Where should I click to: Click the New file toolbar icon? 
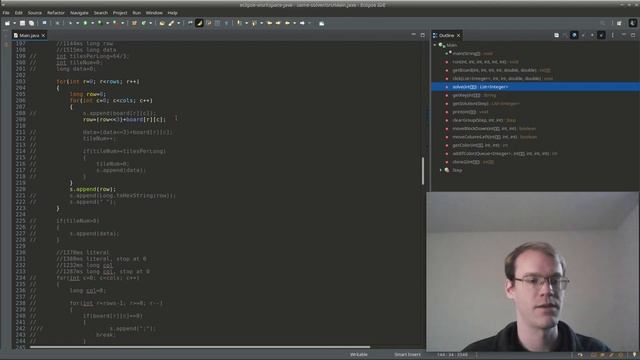click(7, 23)
